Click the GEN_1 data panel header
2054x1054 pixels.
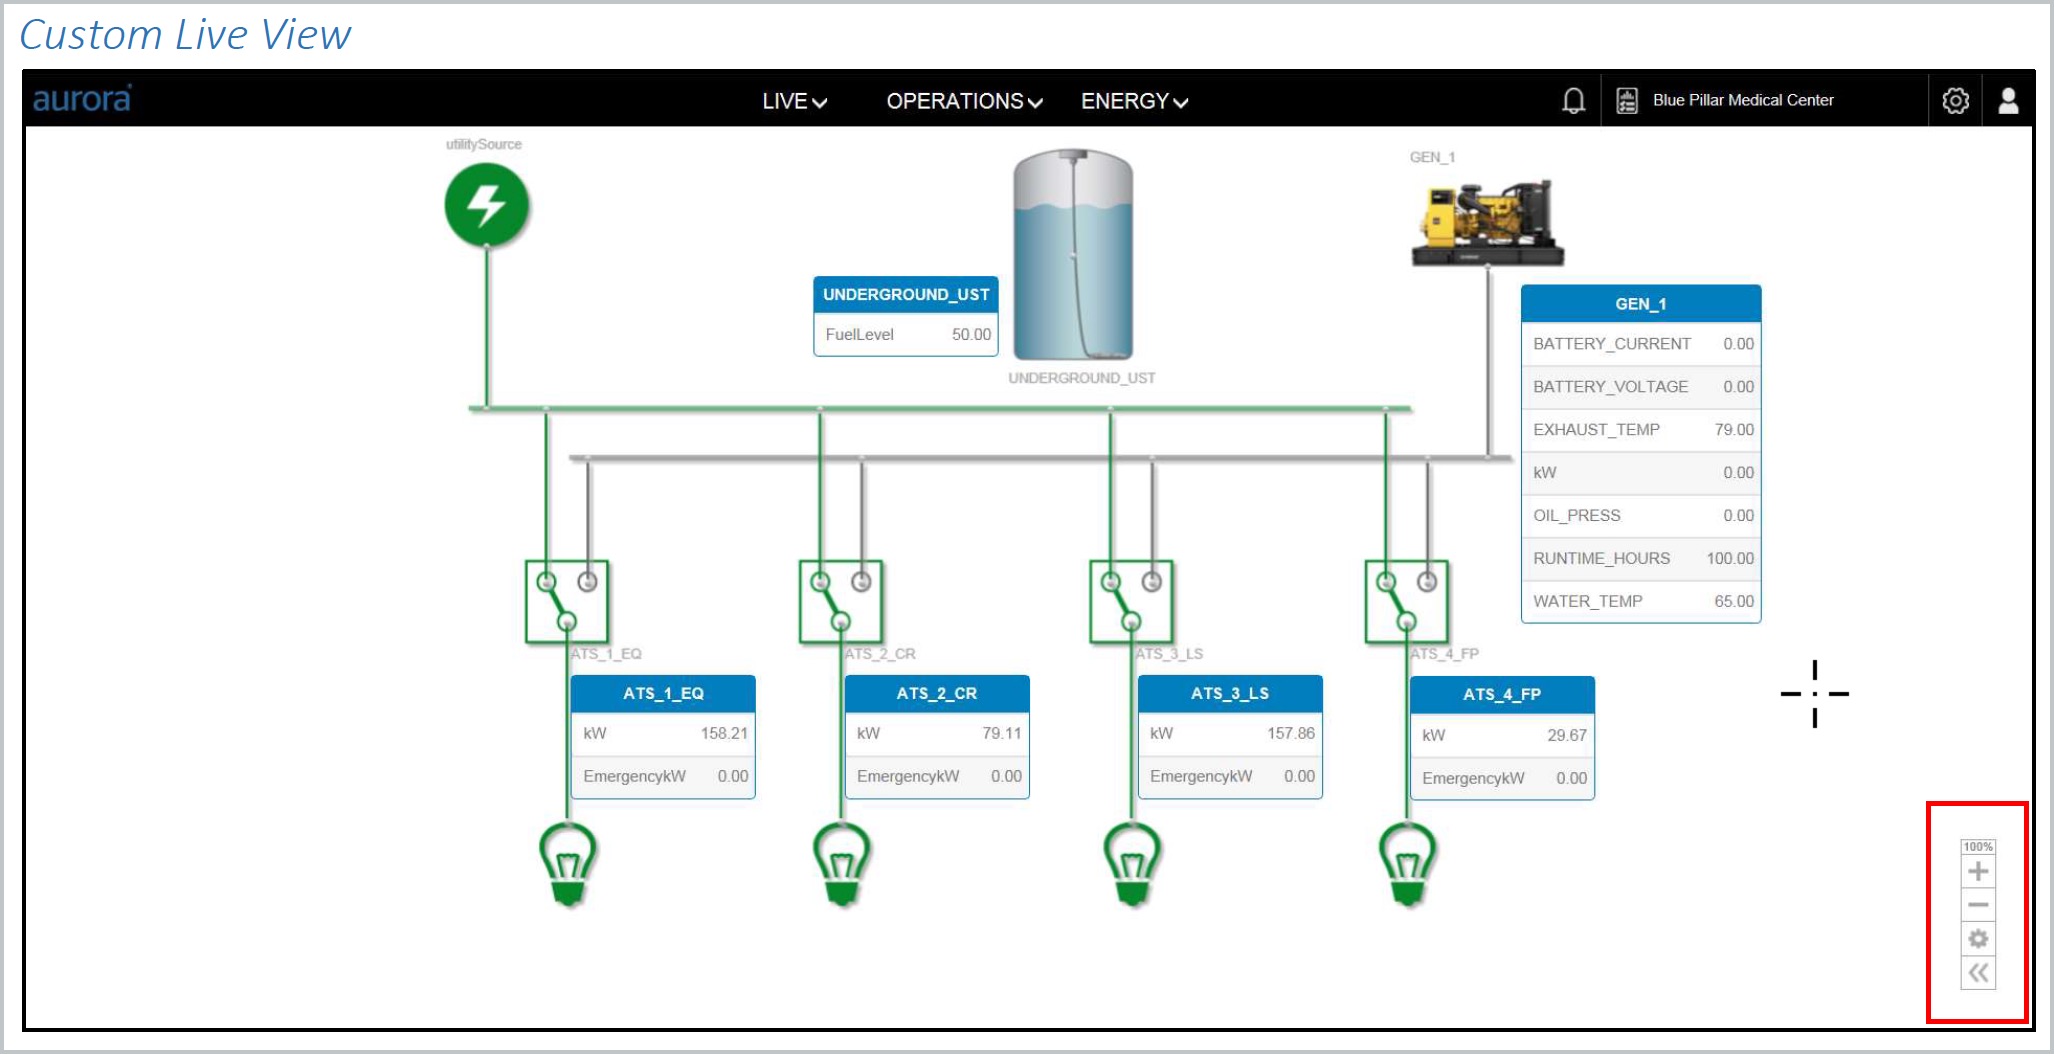(x=1640, y=304)
